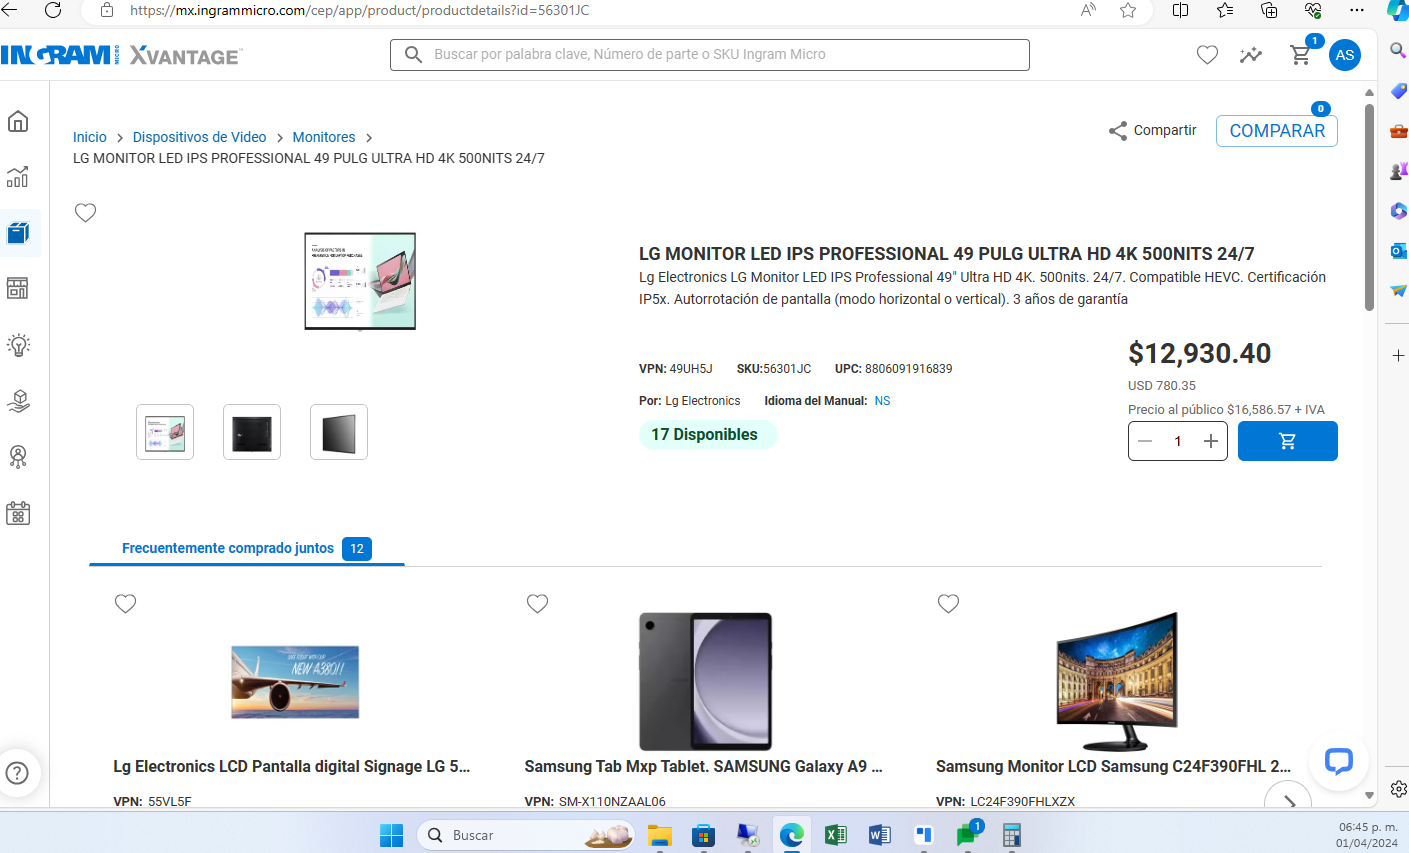Open Lg Electronics LCD Pantalla digital Signage product
The width and height of the screenshot is (1409, 853).
[292, 767]
